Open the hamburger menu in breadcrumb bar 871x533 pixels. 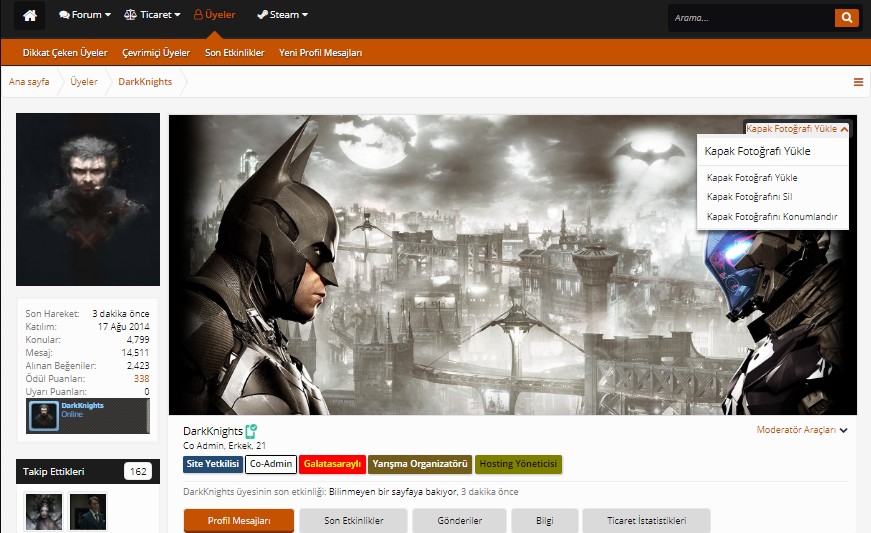pyautogui.click(x=858, y=82)
